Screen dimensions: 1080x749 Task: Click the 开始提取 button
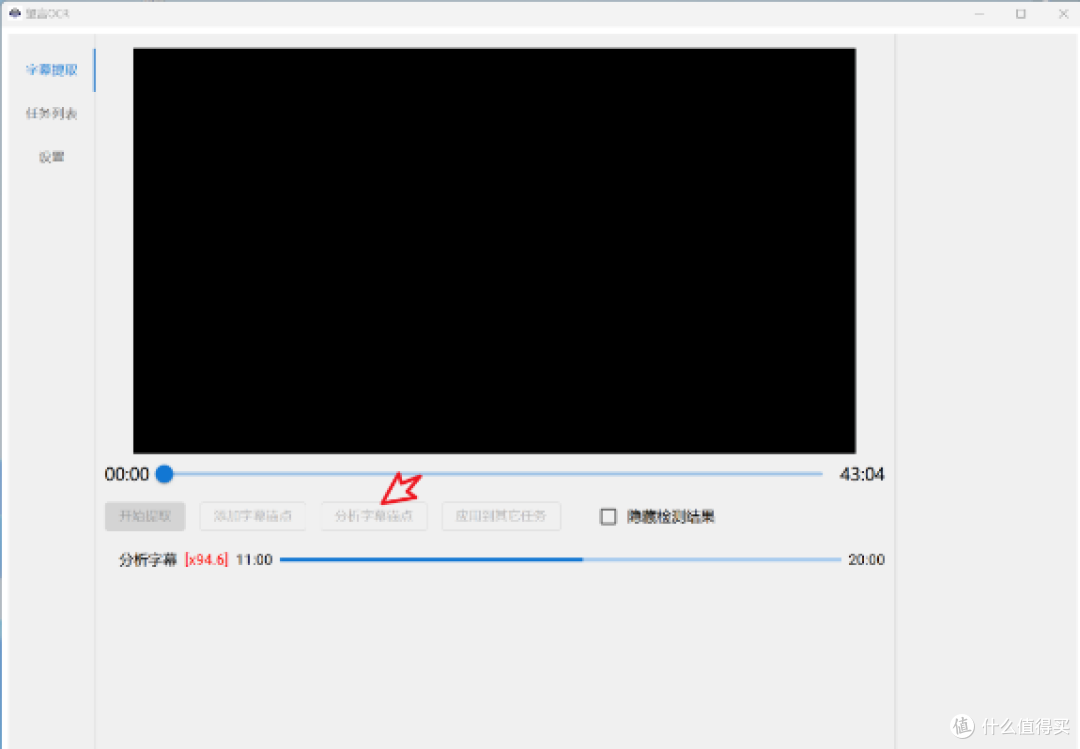click(145, 516)
